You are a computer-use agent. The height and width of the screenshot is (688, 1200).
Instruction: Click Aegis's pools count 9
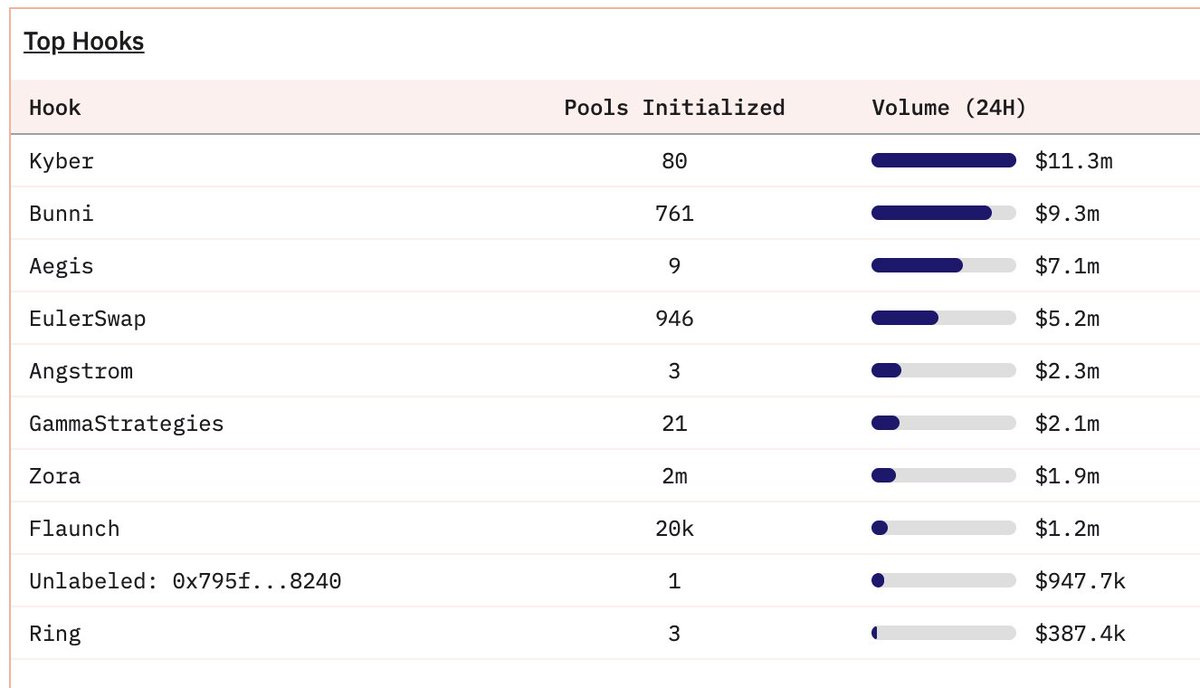(x=674, y=266)
